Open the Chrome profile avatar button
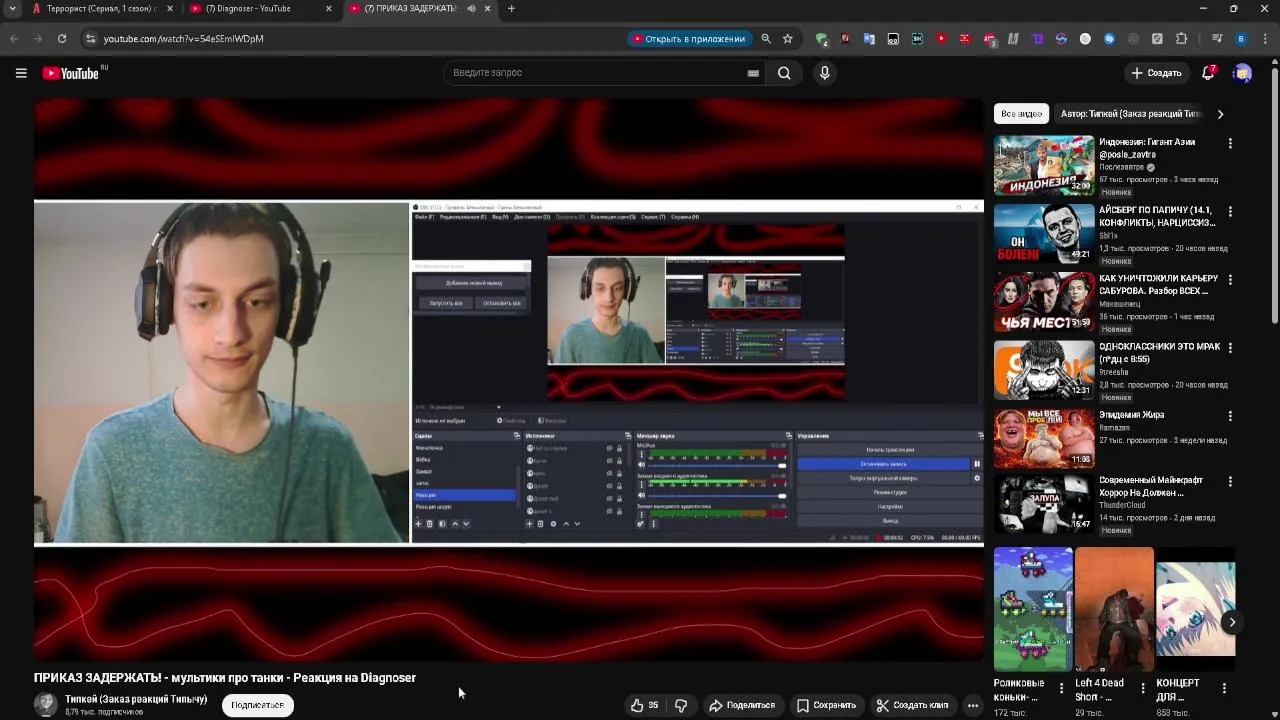The image size is (1280, 720). [x=1241, y=39]
